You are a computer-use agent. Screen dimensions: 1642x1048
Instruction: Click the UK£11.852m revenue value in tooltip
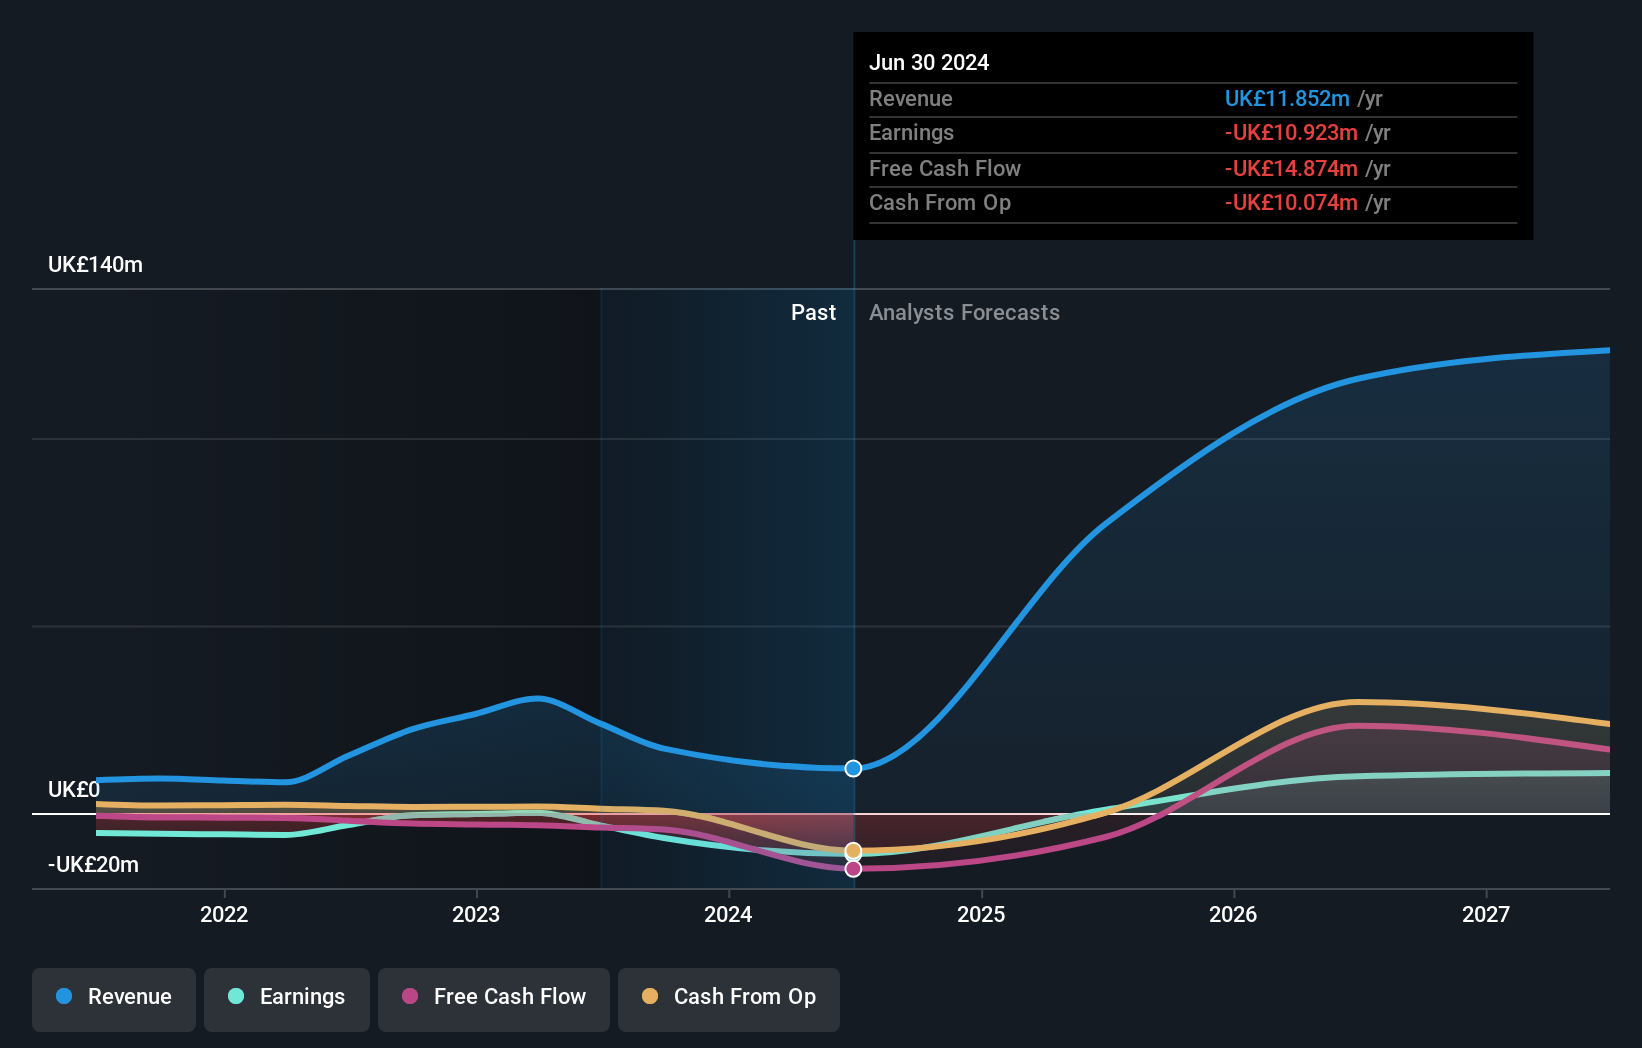pyautogui.click(x=1287, y=99)
